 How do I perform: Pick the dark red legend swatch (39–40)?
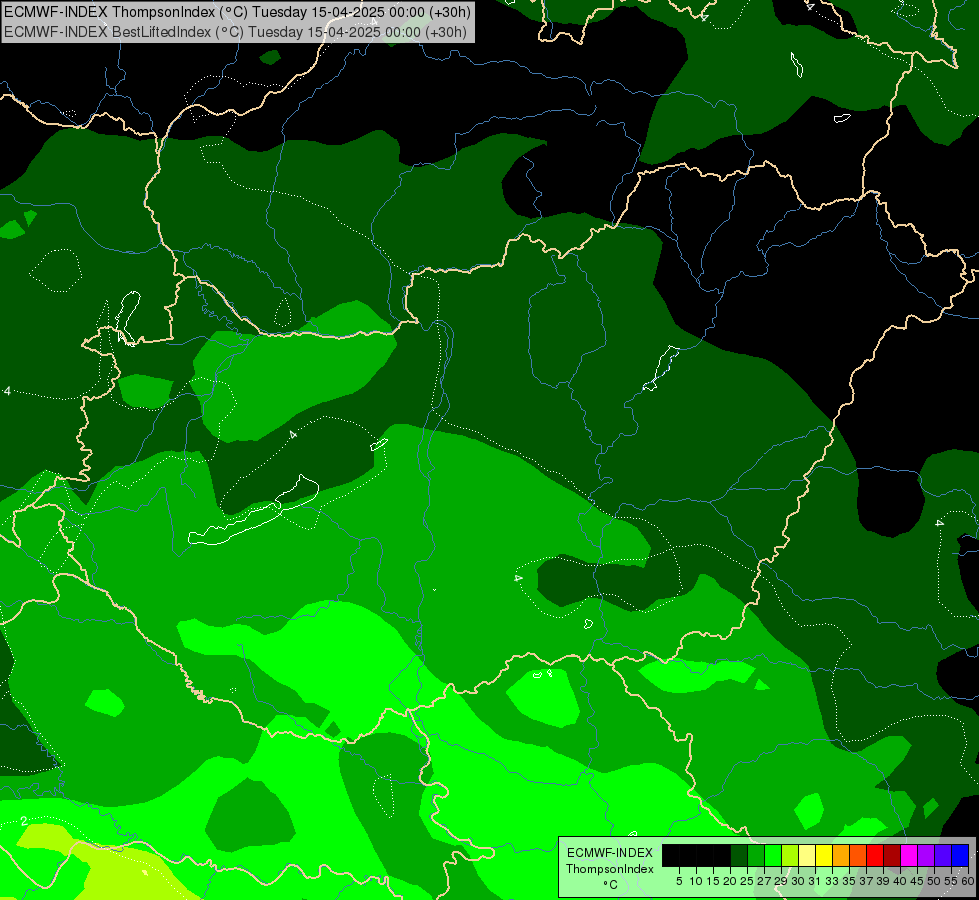(891, 855)
